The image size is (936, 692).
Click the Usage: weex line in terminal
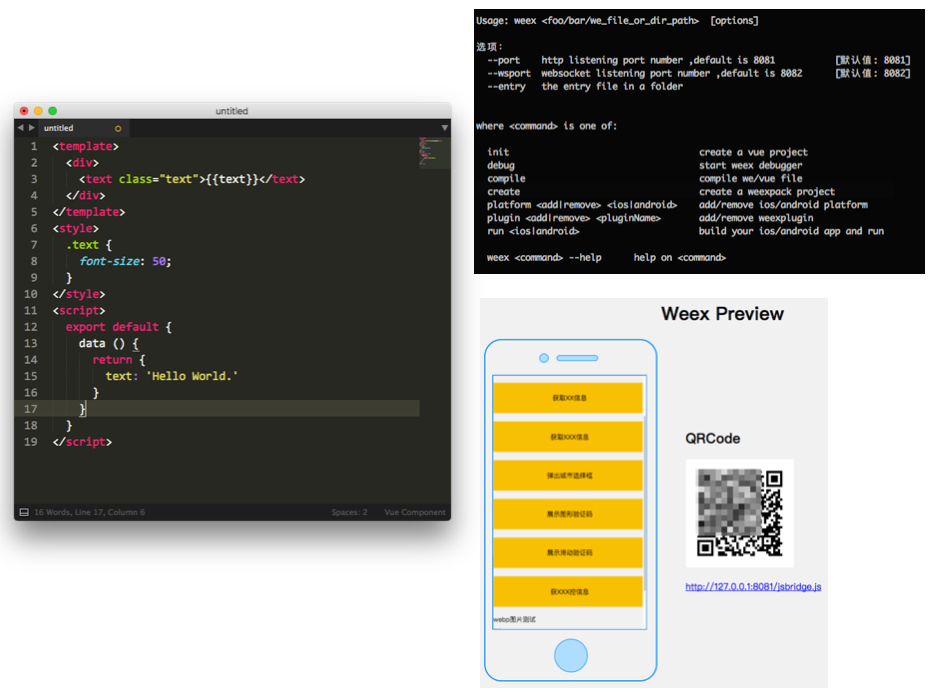617,21
